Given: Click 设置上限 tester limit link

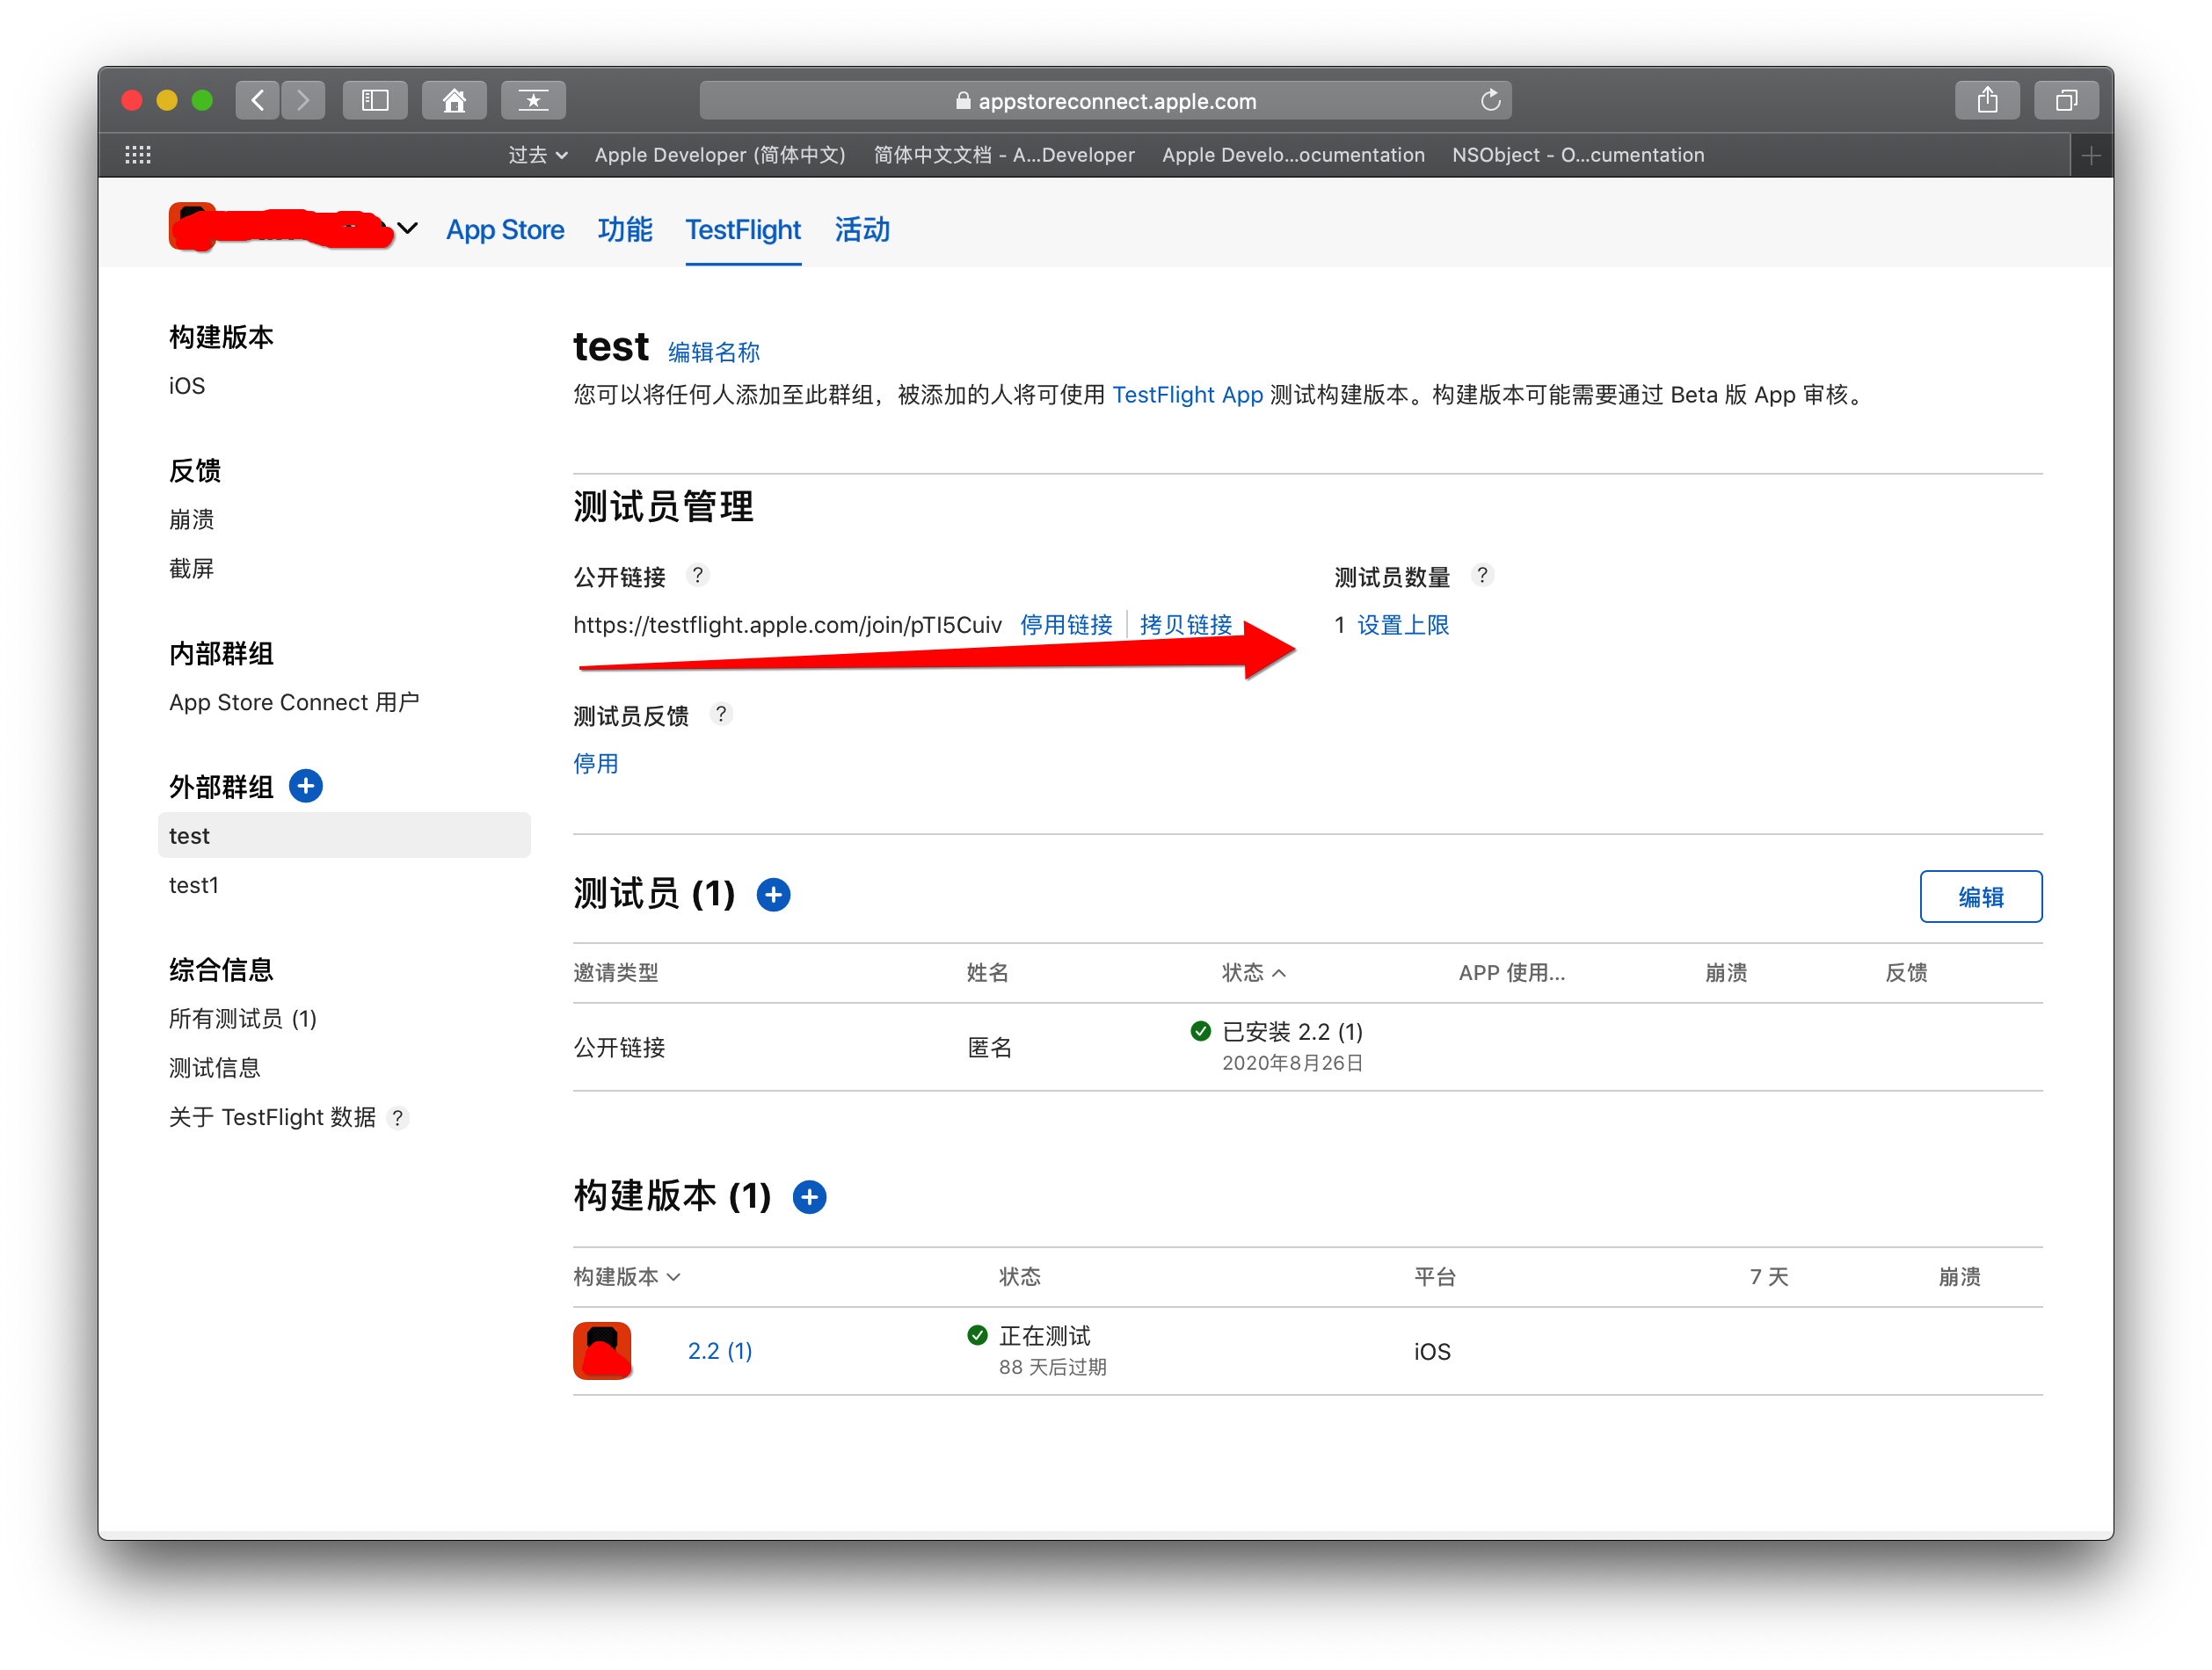Looking at the screenshot, I should click(1403, 625).
